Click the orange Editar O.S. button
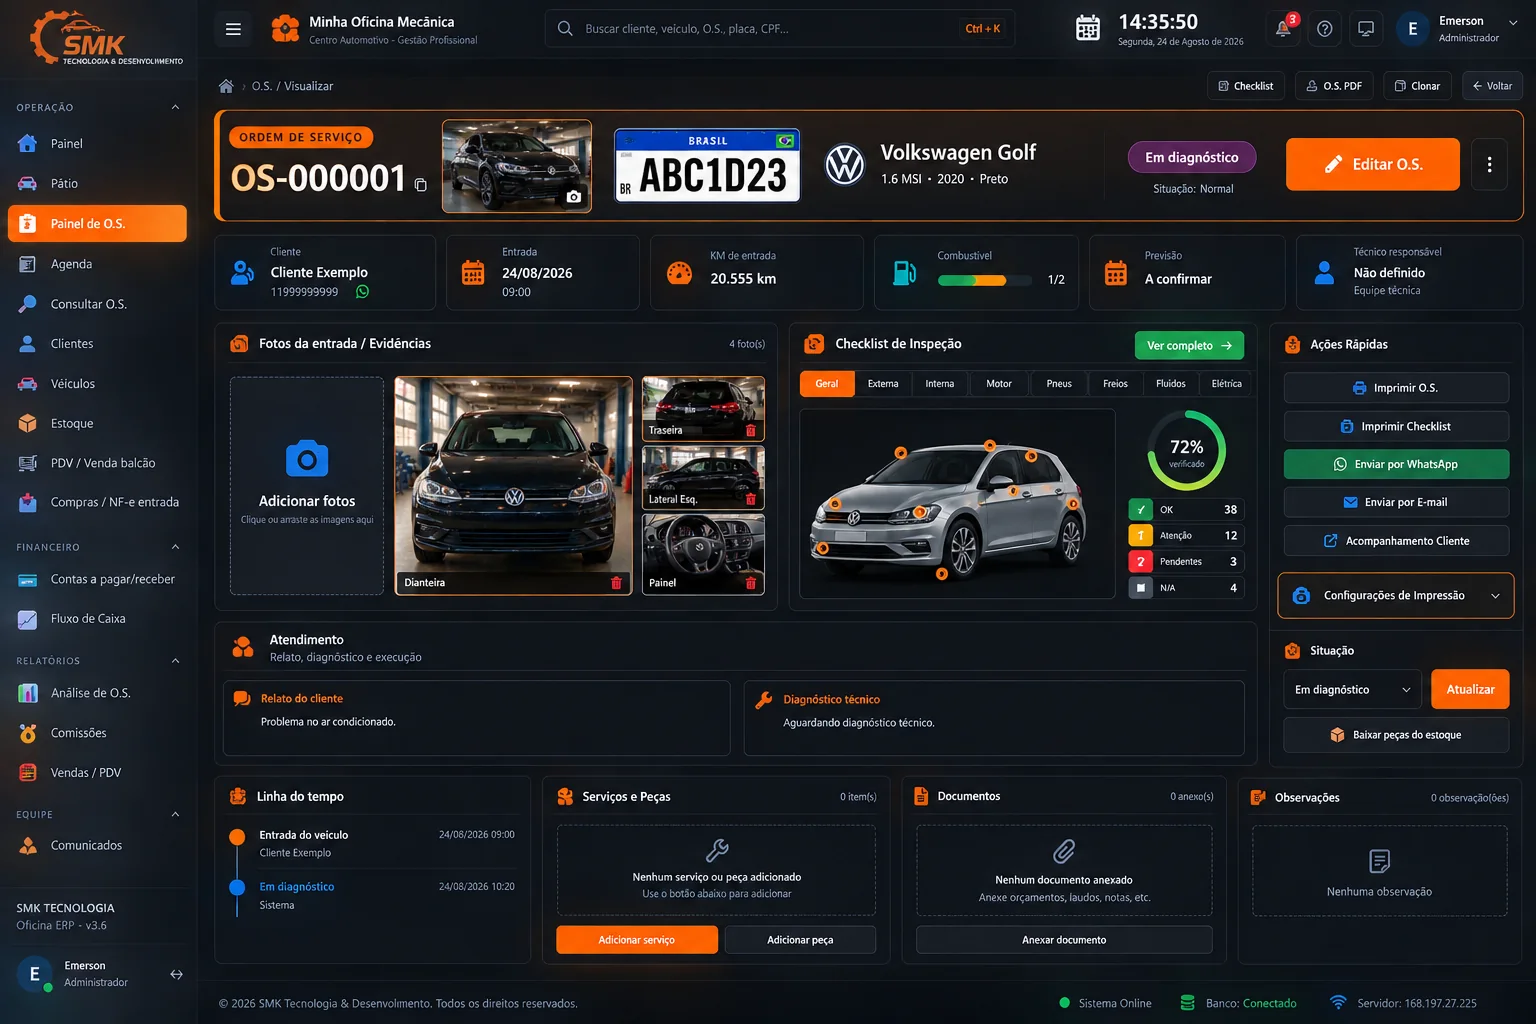Image resolution: width=1536 pixels, height=1024 pixels. click(x=1373, y=164)
